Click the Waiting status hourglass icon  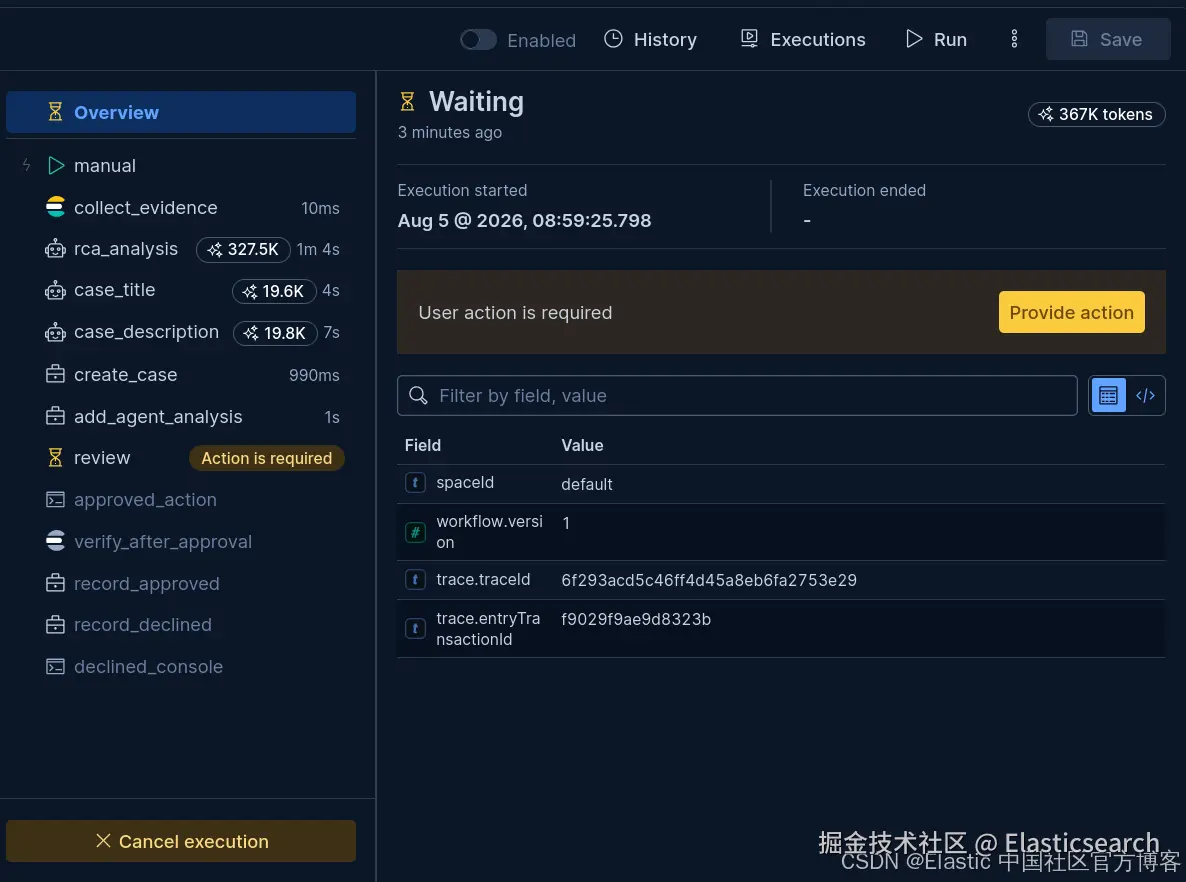pos(407,101)
